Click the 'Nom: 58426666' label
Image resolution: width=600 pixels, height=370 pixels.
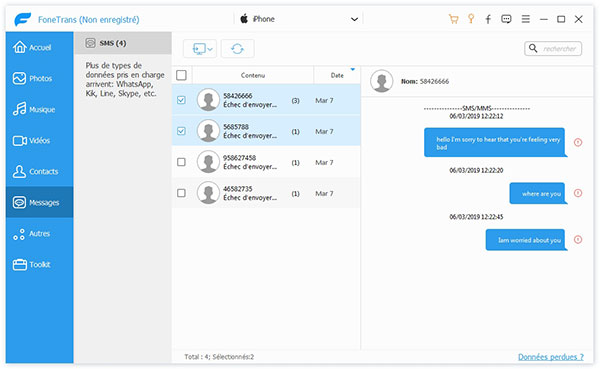point(425,81)
